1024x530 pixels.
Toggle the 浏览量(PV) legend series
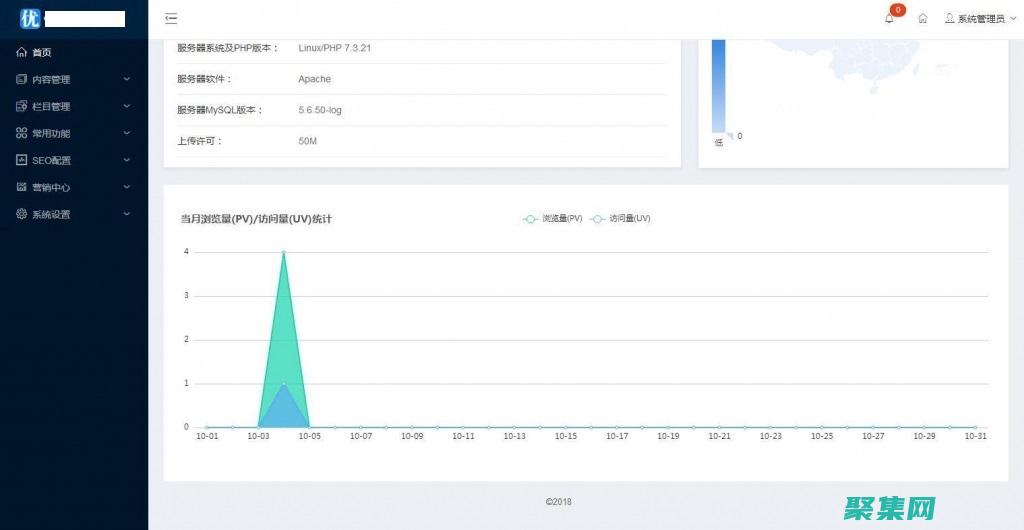tap(552, 218)
